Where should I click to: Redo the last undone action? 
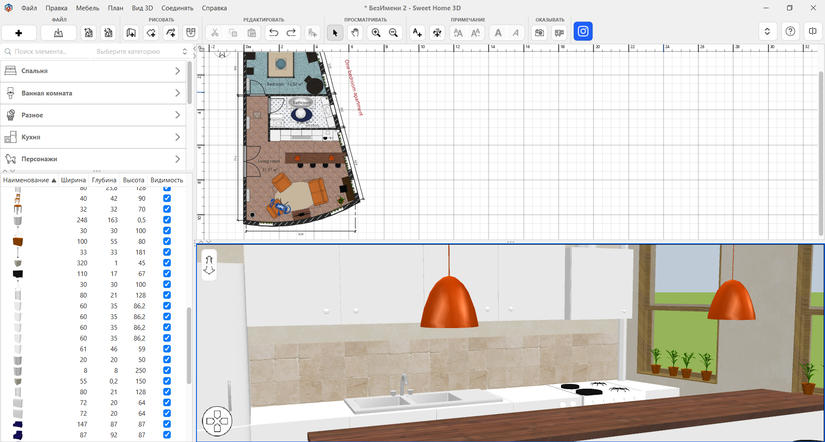(x=291, y=33)
